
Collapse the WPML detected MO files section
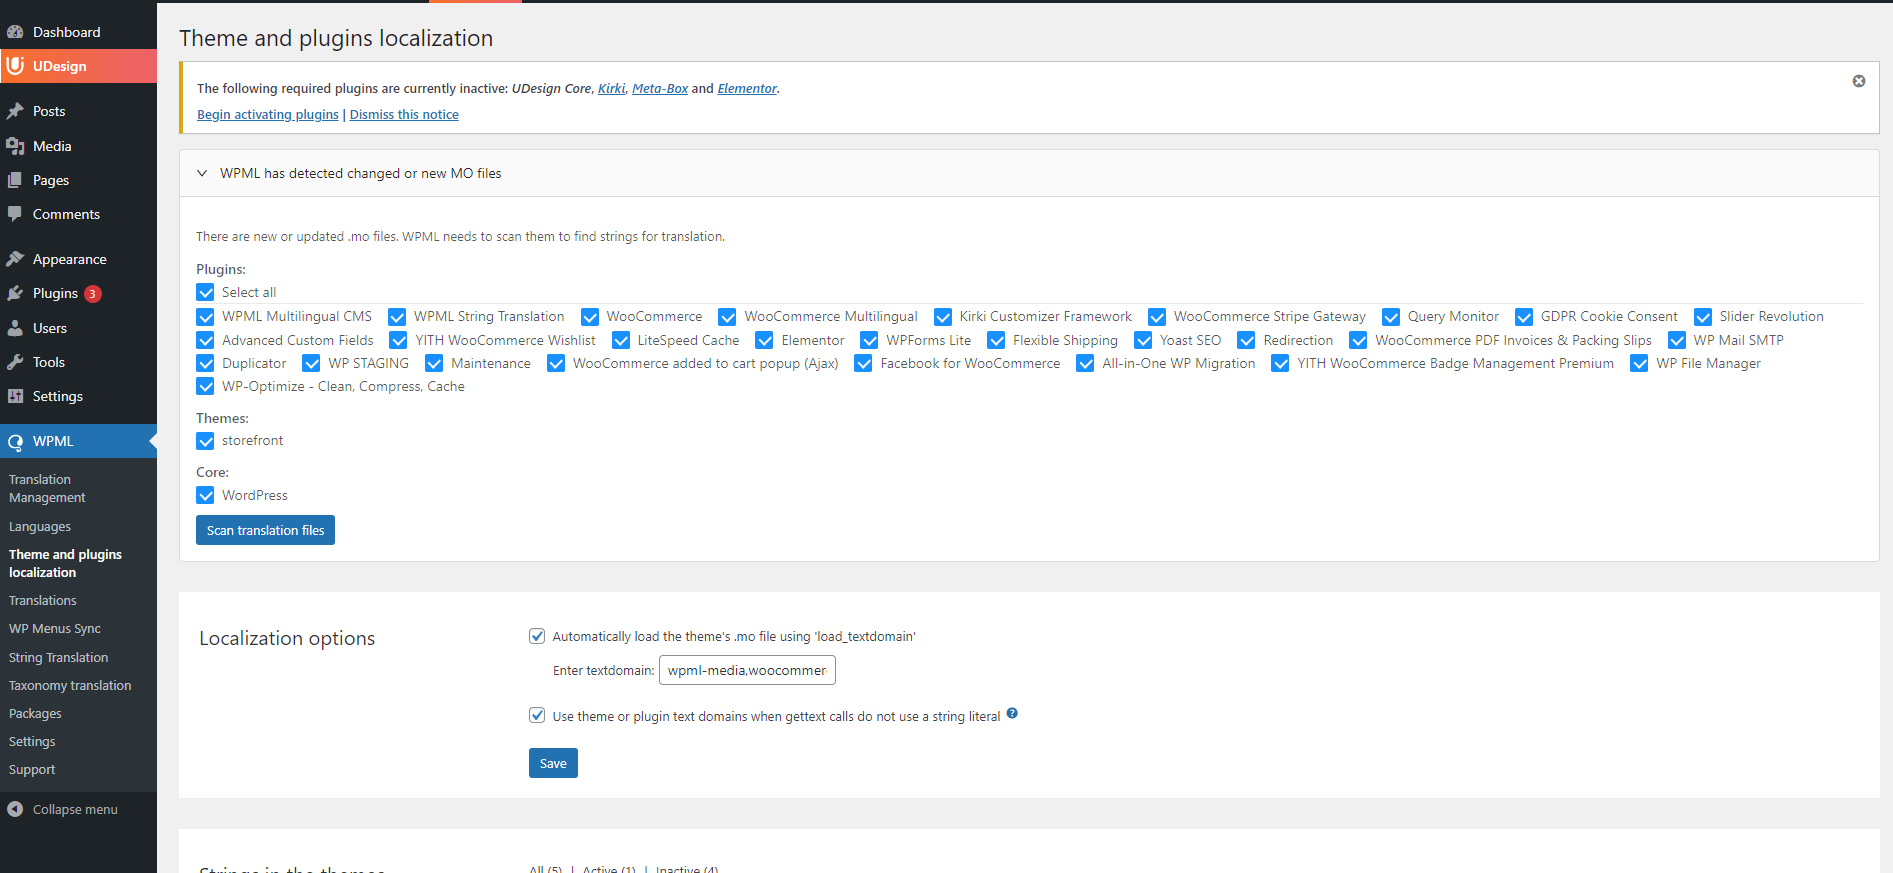point(202,173)
